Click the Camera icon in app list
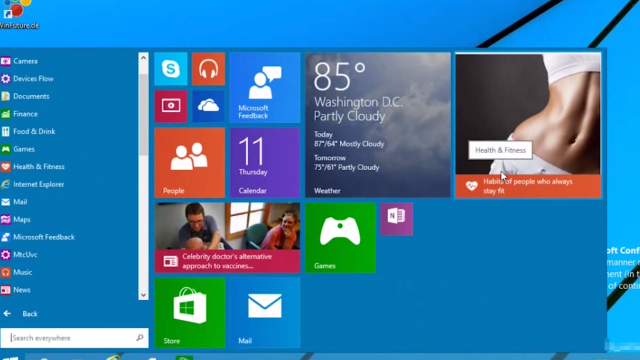Screen dimensions: 640x360 point(5,61)
